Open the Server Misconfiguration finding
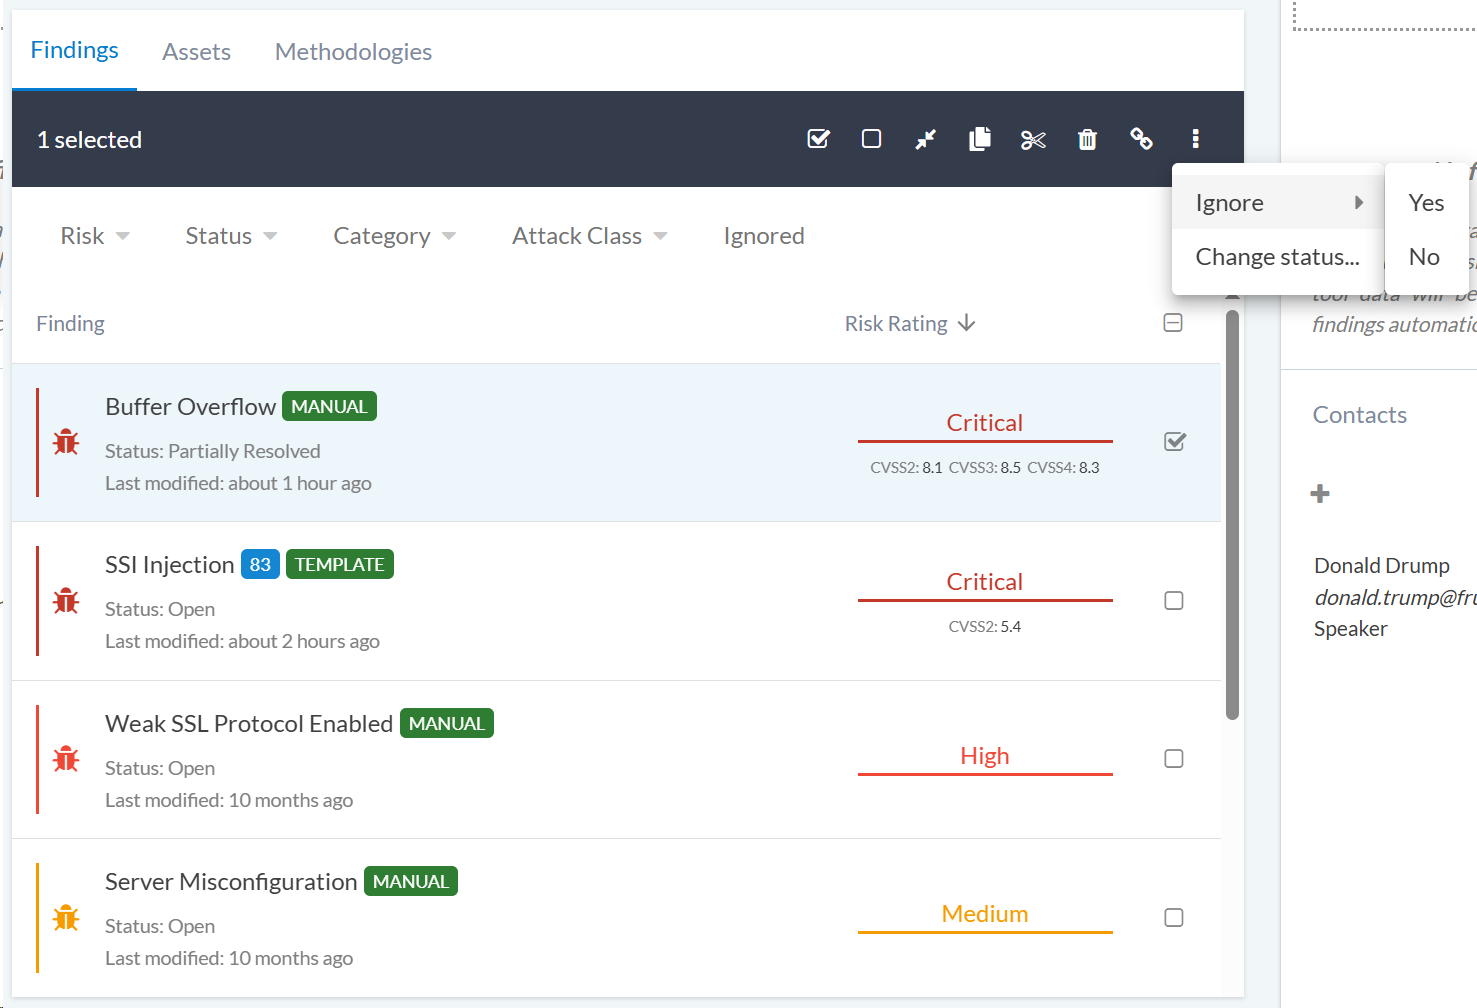Screen dimensions: 1477x1008 pos(231,882)
